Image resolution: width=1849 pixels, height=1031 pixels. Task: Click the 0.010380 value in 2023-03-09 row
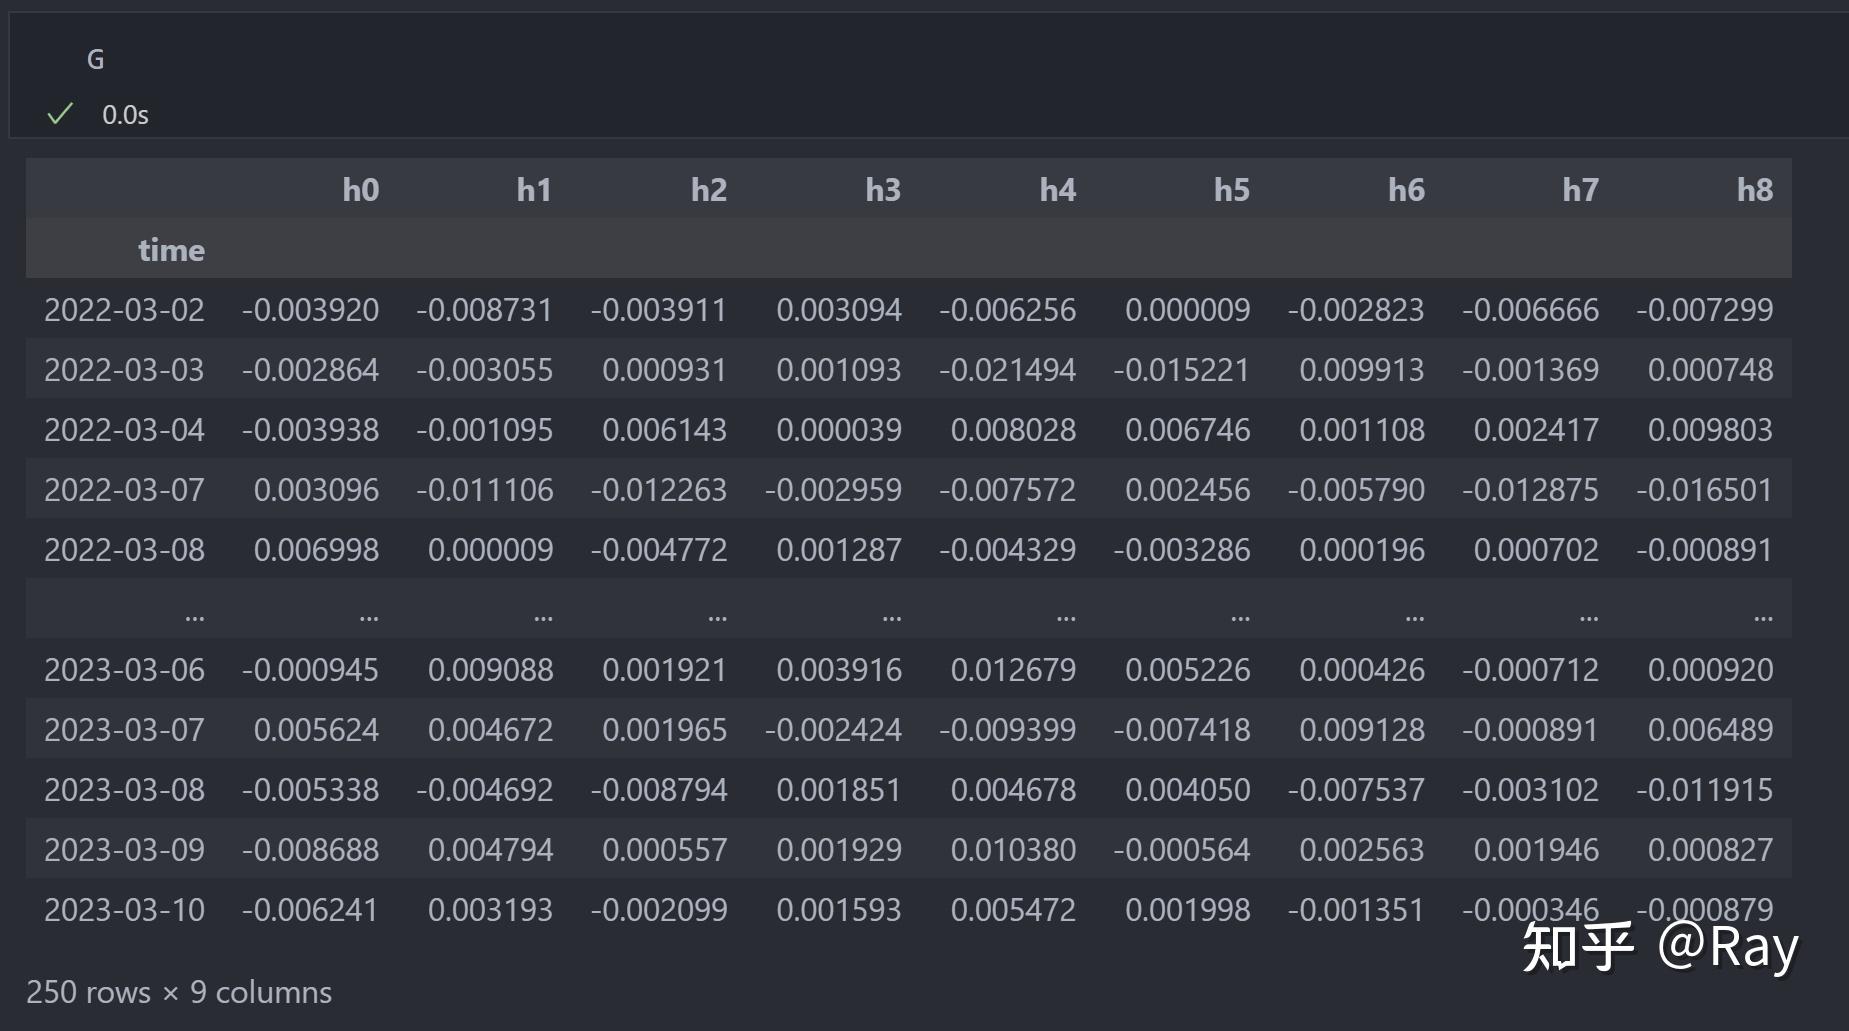click(1013, 850)
